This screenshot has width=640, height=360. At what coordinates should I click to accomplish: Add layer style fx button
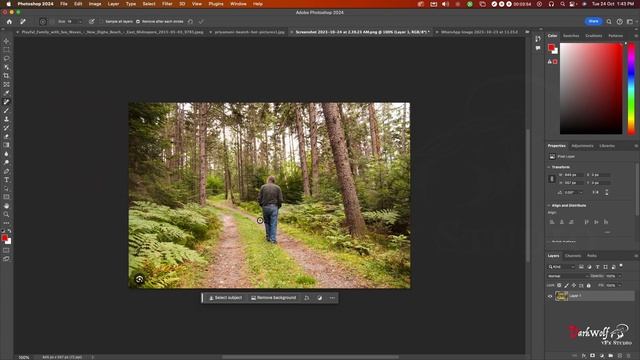(x=584, y=356)
